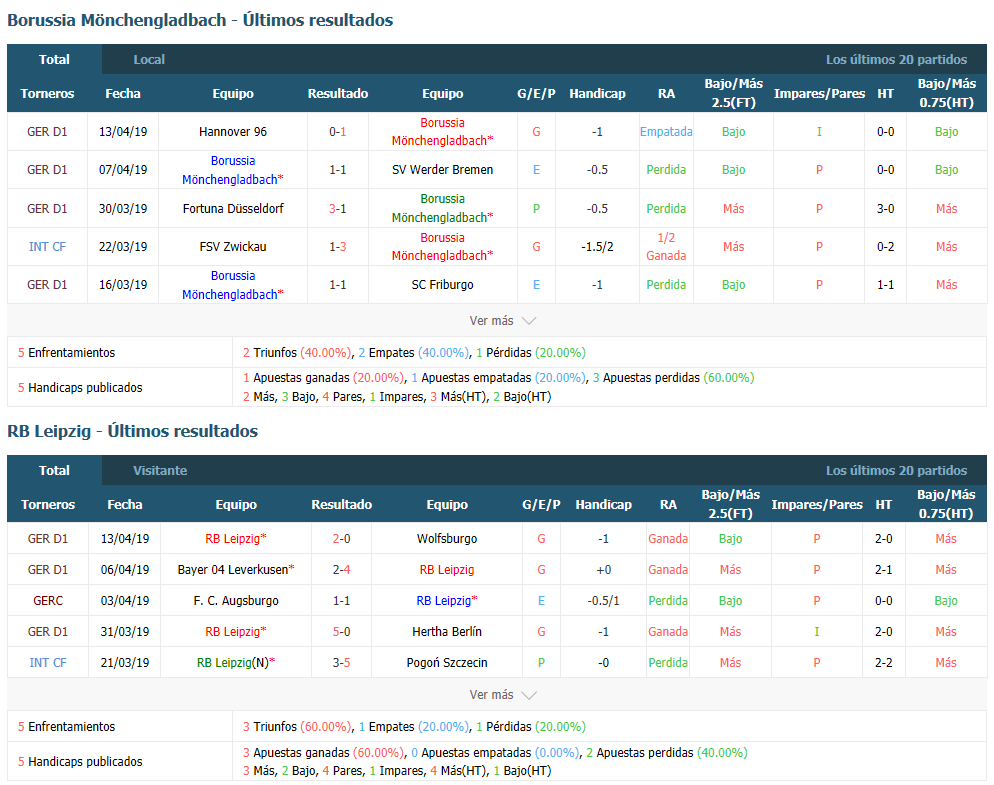Open F. C. Augsburgo team link
Screen dimensions: 994x785
(236, 600)
